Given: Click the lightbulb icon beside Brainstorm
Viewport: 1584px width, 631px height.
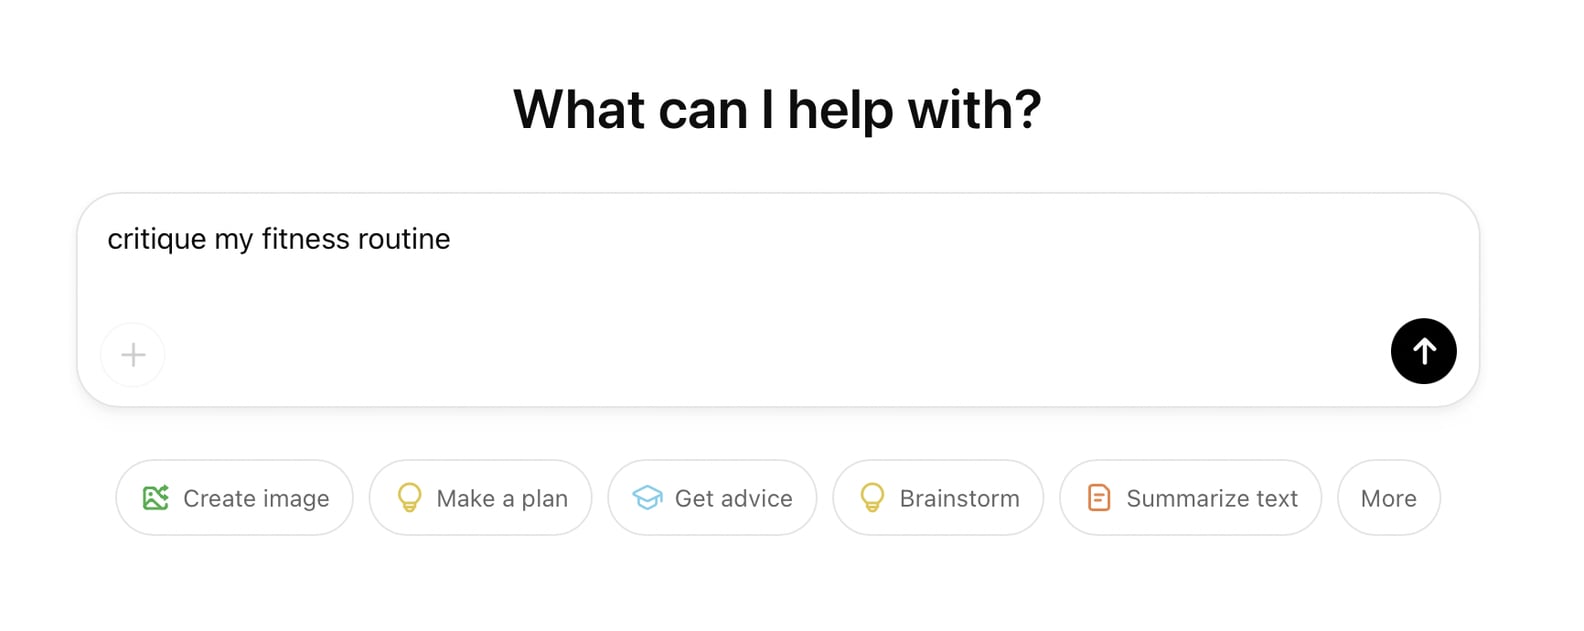Looking at the screenshot, I should [x=872, y=498].
